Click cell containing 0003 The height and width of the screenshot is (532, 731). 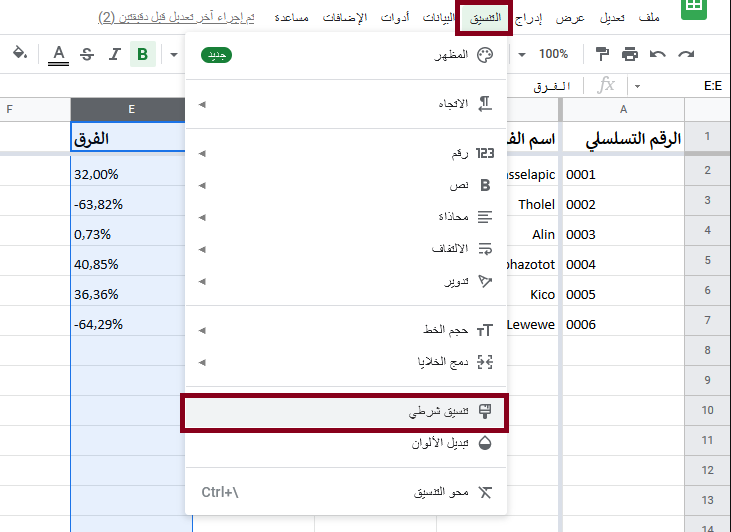click(x=623, y=231)
